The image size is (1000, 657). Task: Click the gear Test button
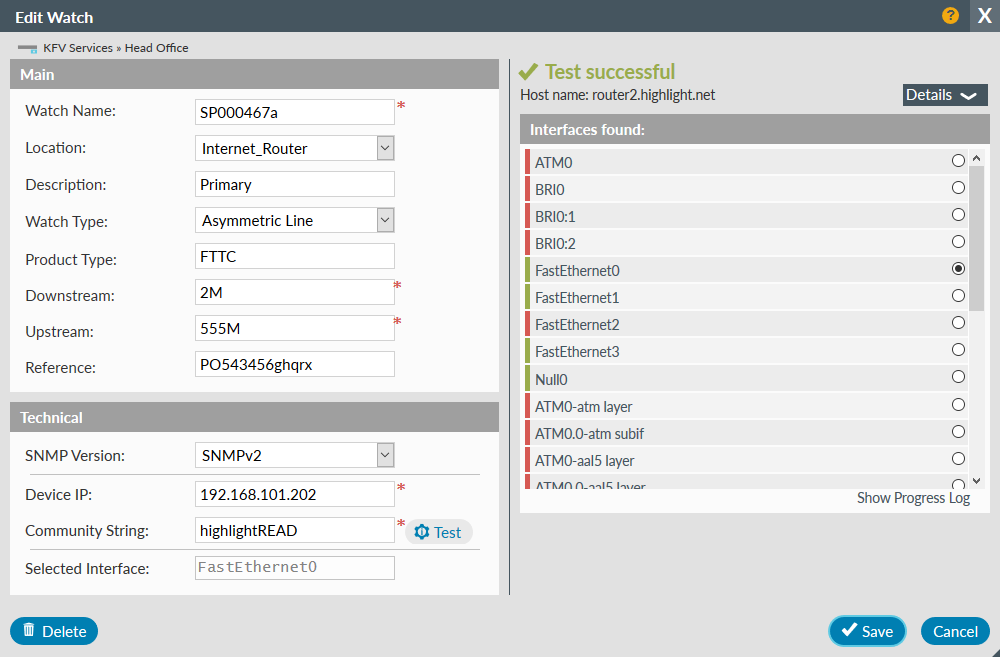[x=438, y=532]
